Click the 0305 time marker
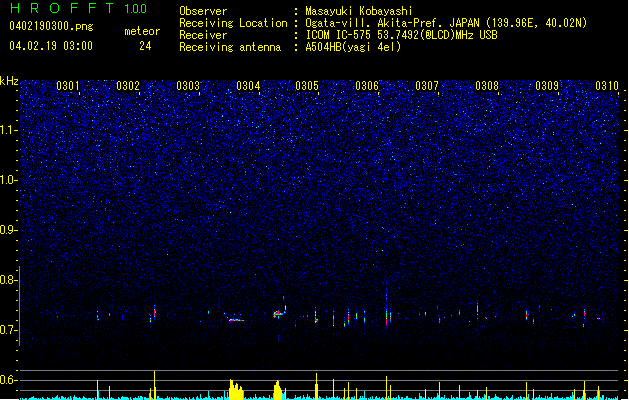The width and height of the screenshot is (629, 400). [x=307, y=86]
